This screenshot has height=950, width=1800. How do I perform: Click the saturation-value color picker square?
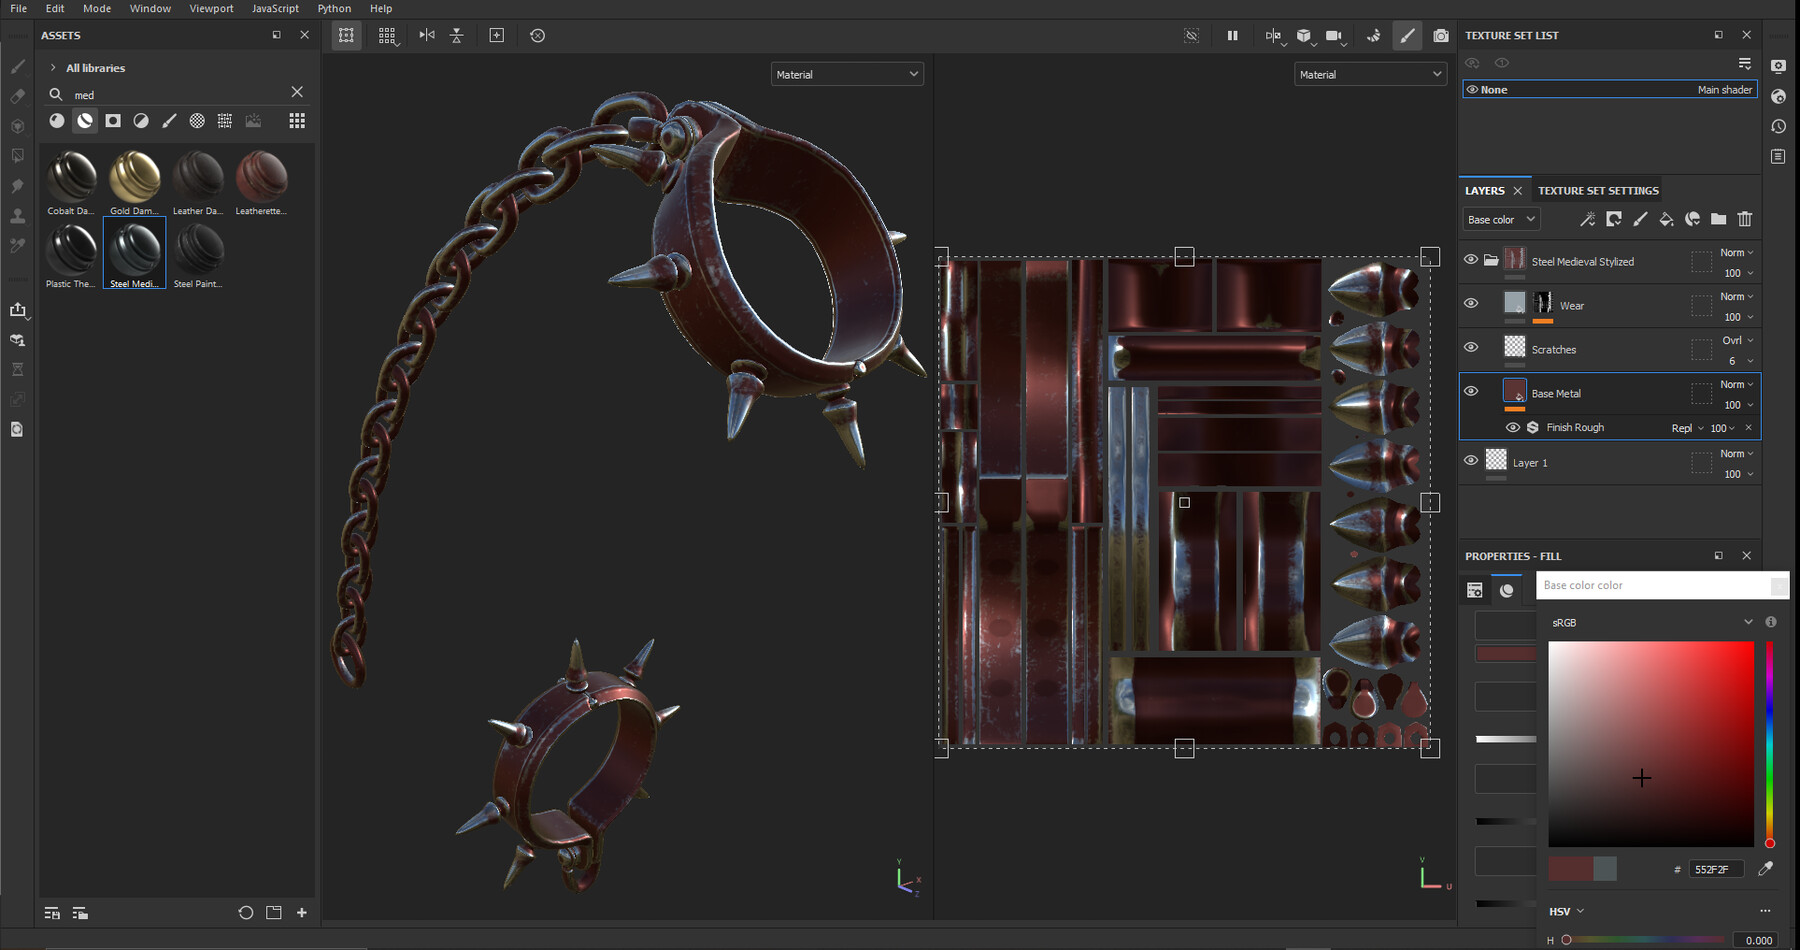pos(1651,744)
